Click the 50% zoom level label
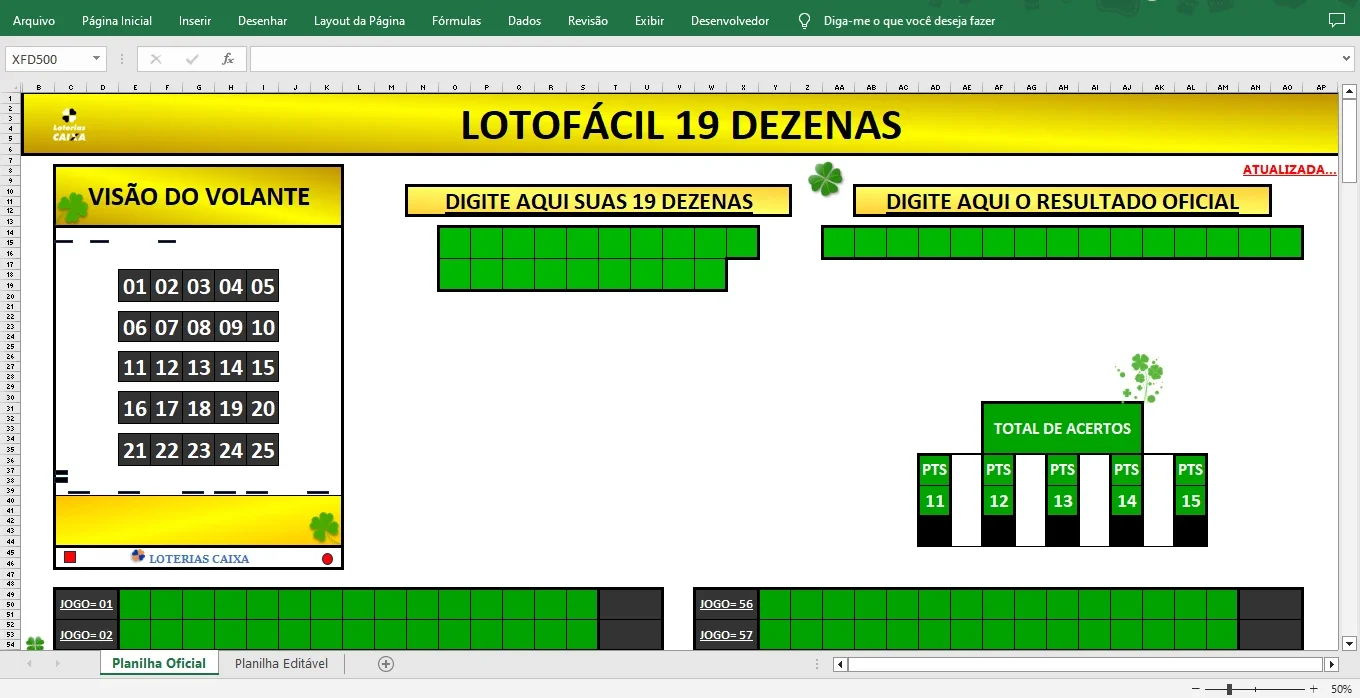This screenshot has height=698, width=1360. 1341,689
